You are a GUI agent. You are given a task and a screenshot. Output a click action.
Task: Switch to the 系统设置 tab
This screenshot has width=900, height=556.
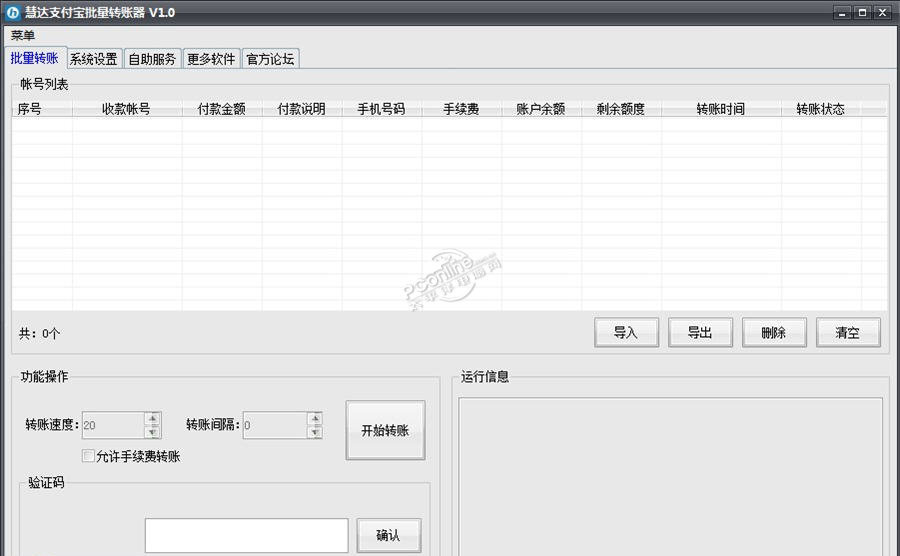click(x=94, y=59)
